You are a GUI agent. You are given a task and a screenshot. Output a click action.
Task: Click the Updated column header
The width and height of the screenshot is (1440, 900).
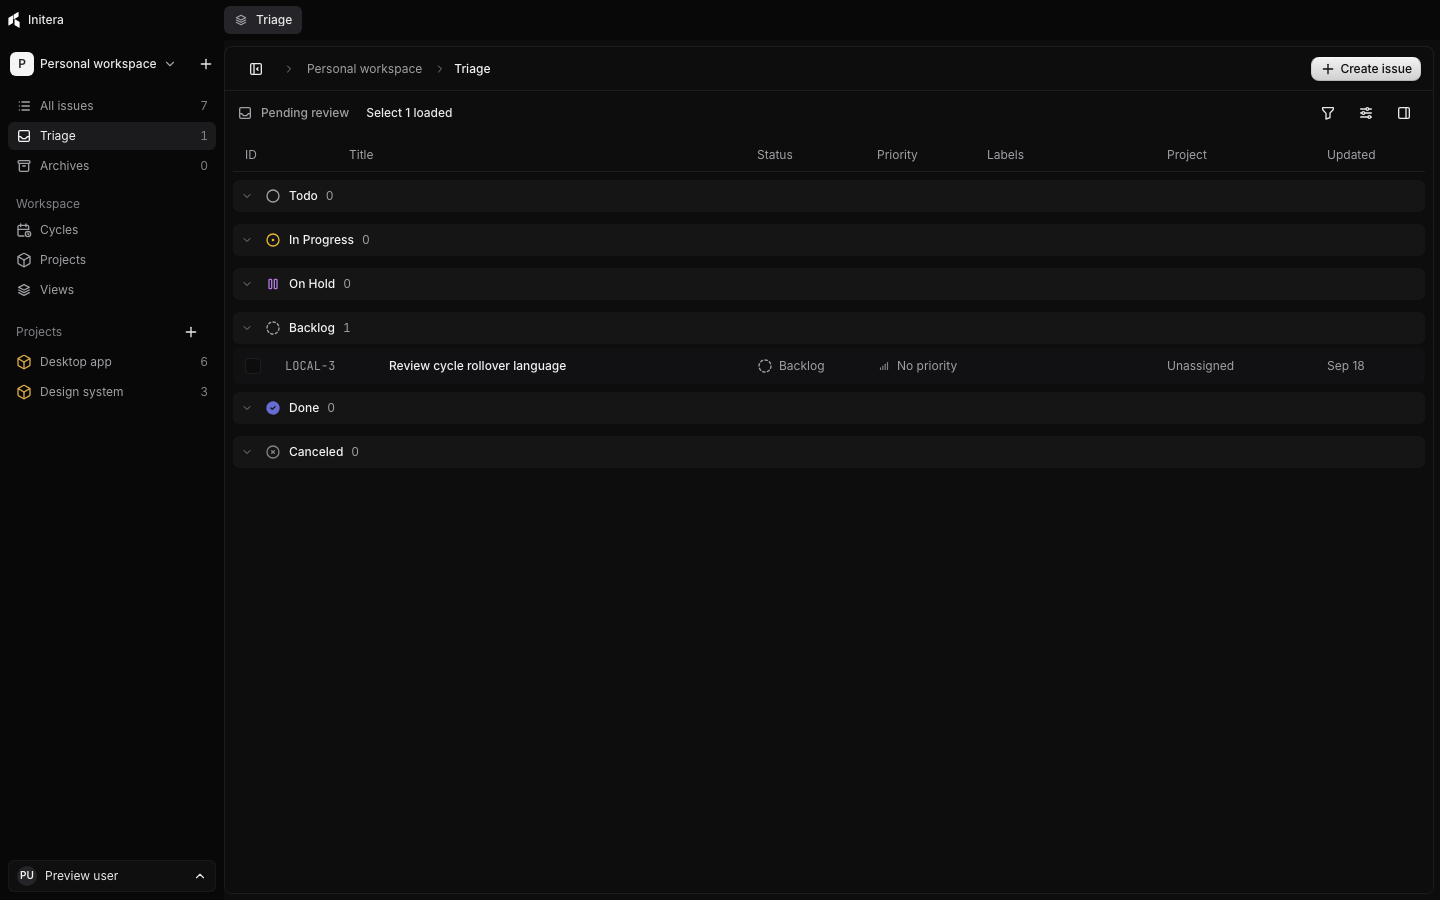[x=1351, y=155]
